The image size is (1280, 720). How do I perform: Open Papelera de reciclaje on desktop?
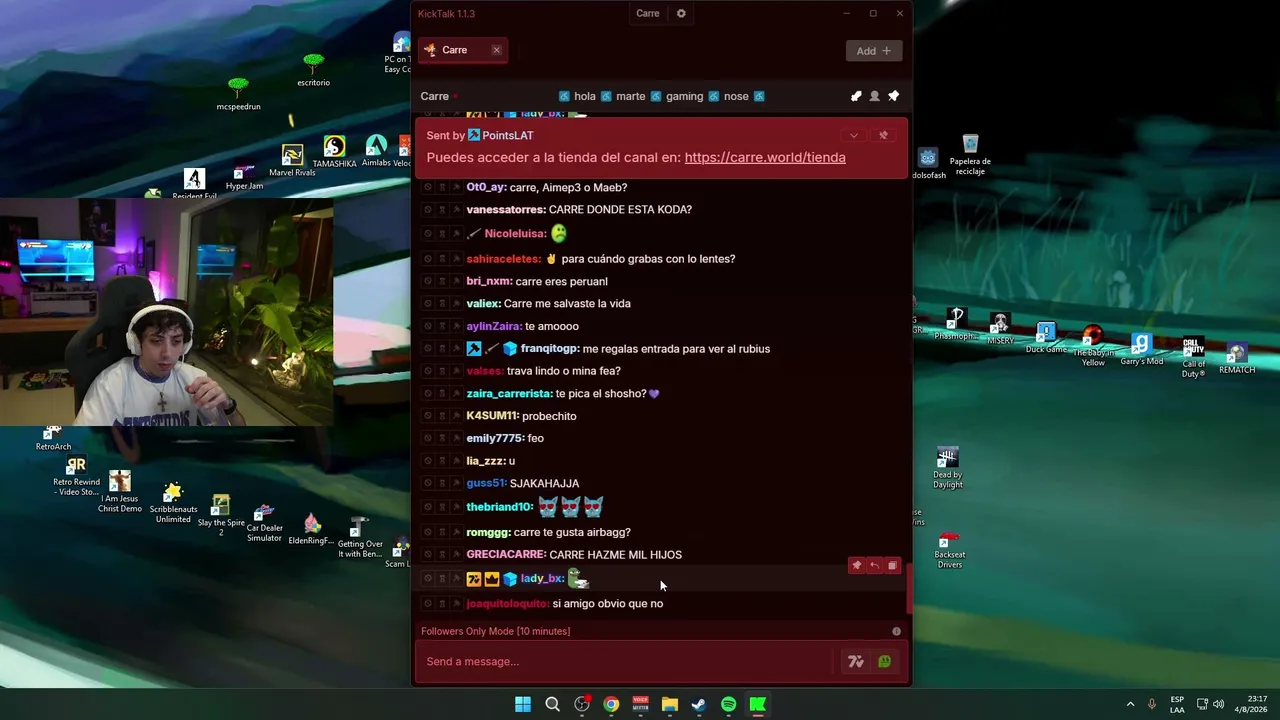[970, 155]
